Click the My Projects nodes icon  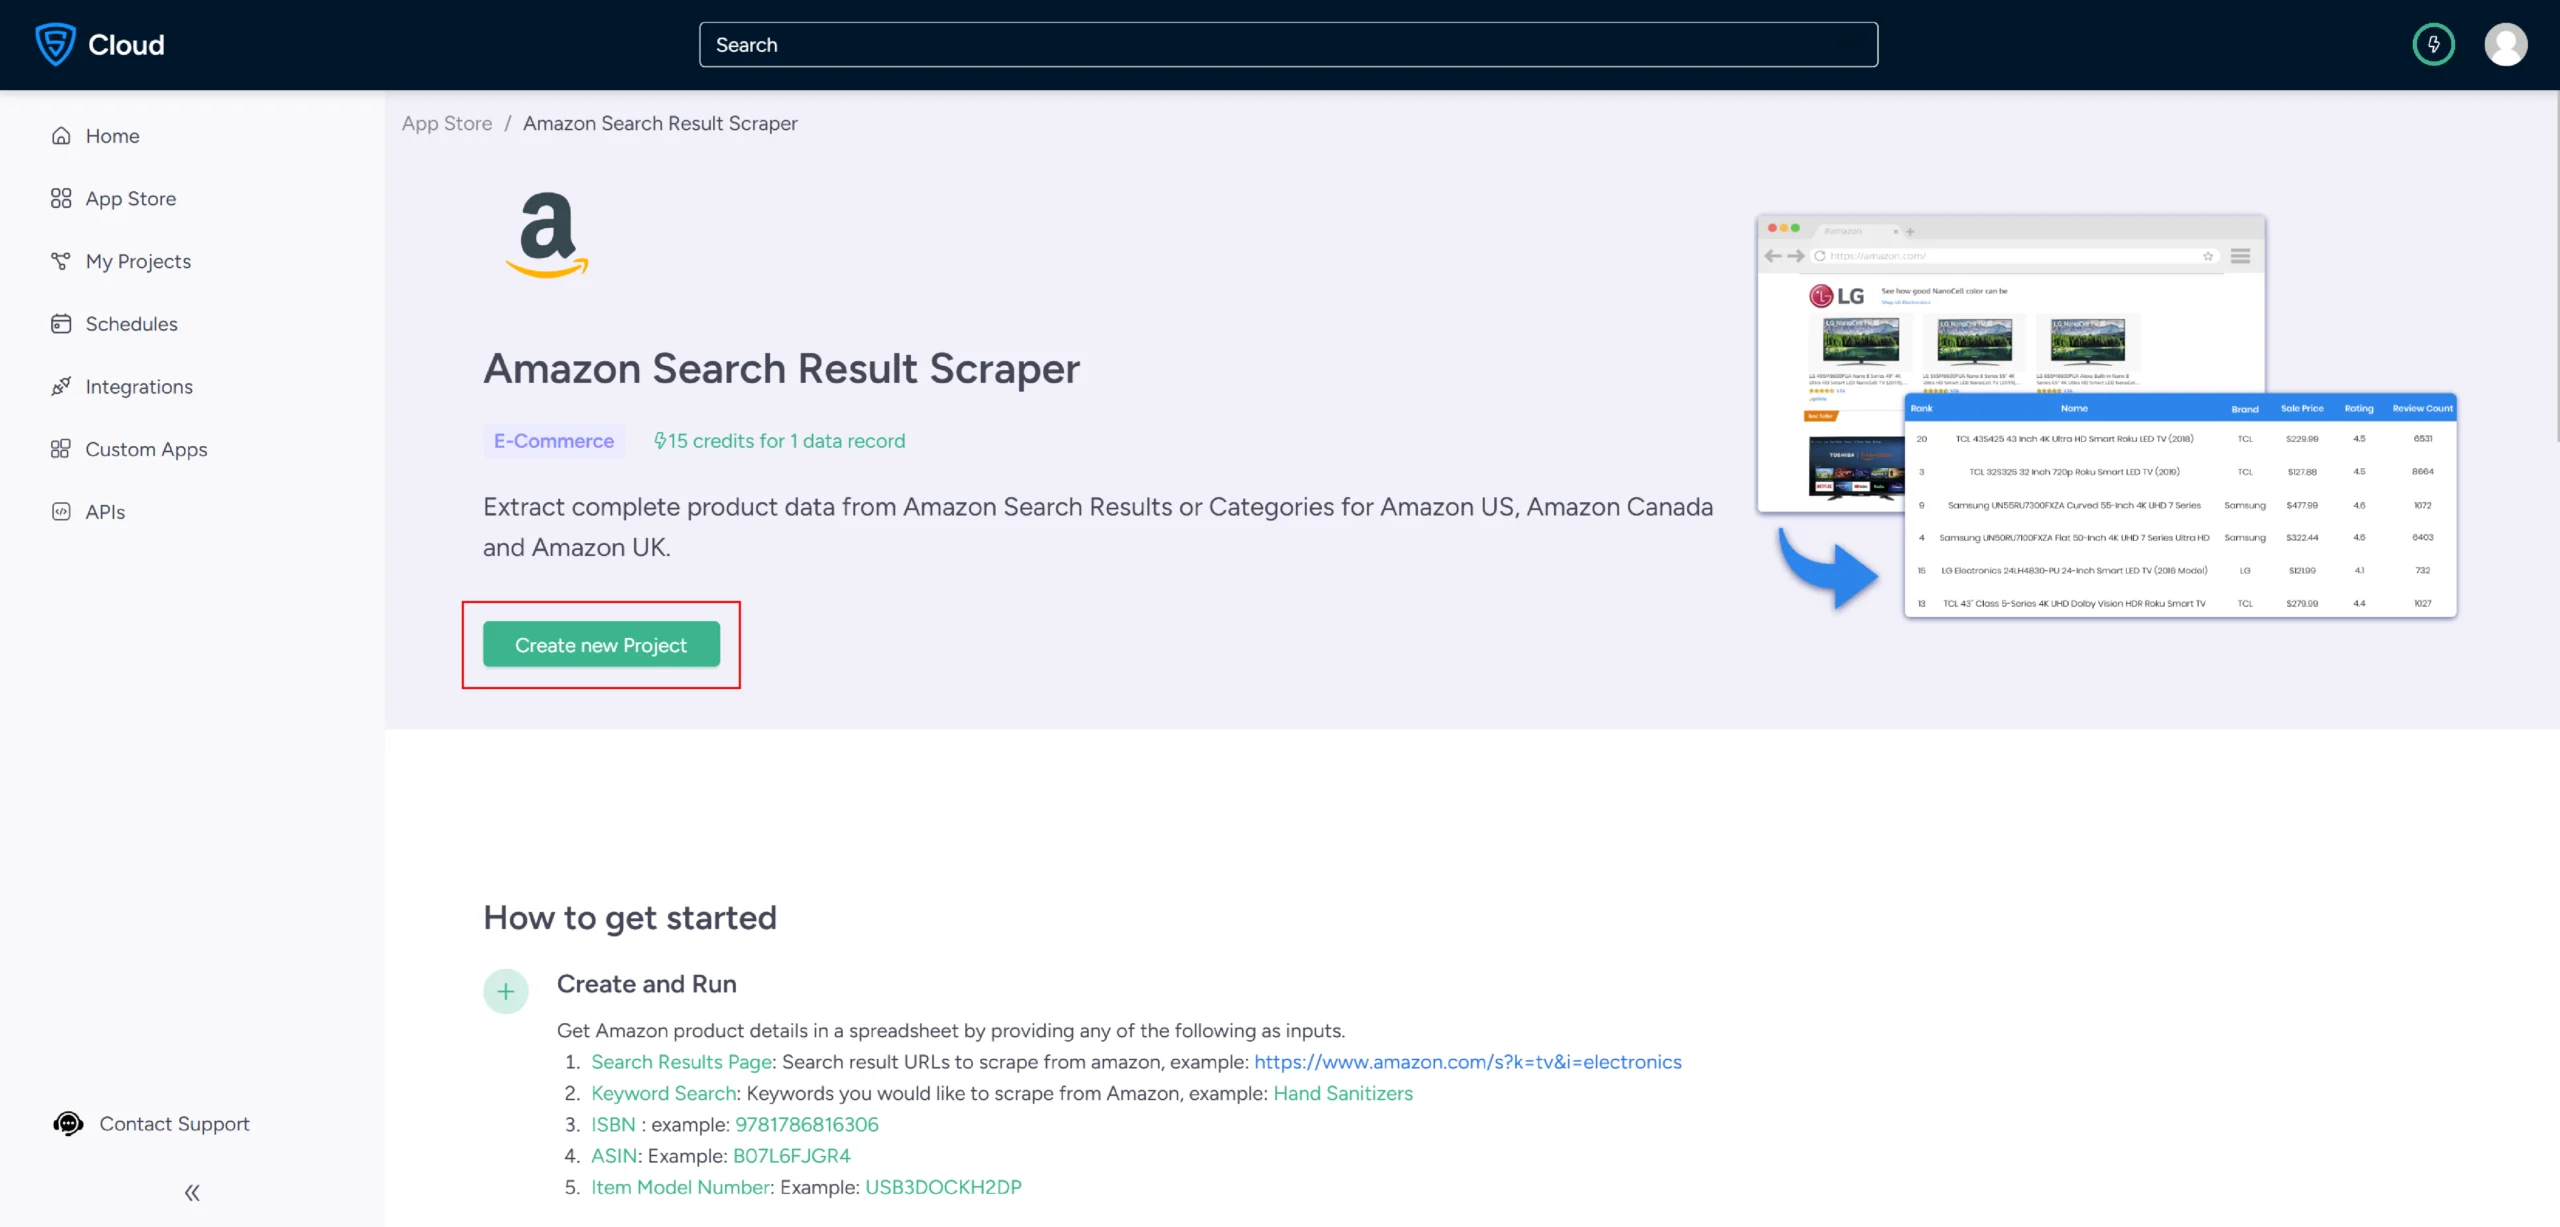(61, 261)
